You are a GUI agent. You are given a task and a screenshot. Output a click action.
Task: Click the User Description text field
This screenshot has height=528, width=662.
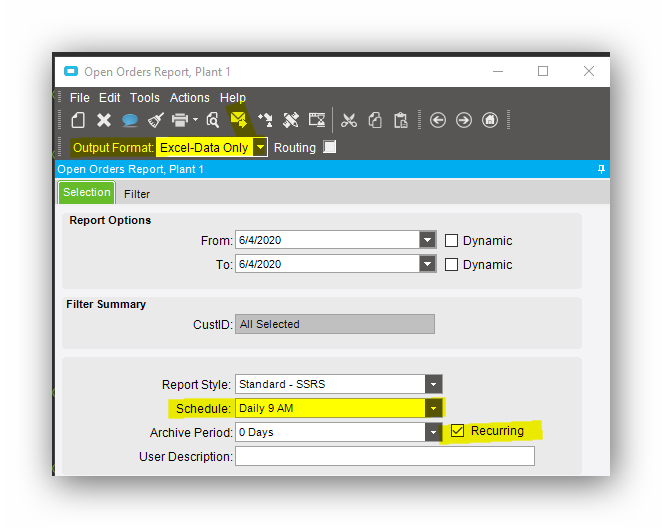[385, 456]
